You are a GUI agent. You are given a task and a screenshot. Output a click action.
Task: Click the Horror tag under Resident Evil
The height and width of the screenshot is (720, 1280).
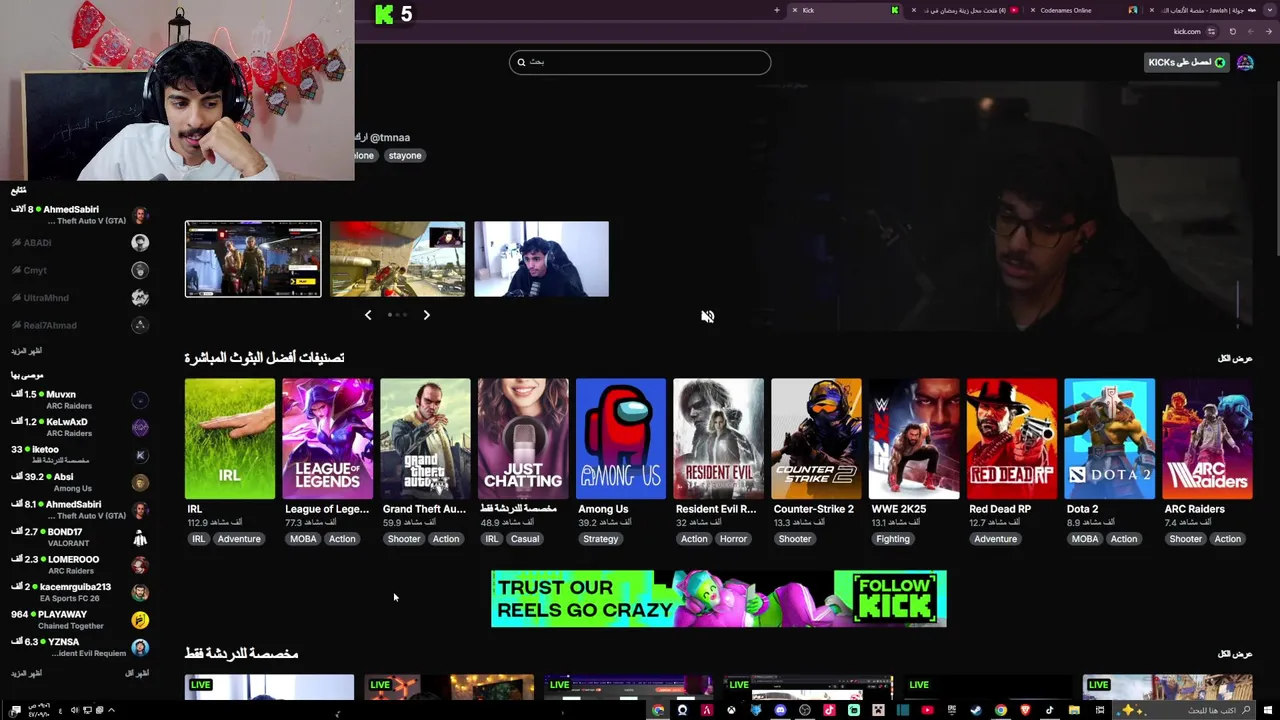click(733, 539)
